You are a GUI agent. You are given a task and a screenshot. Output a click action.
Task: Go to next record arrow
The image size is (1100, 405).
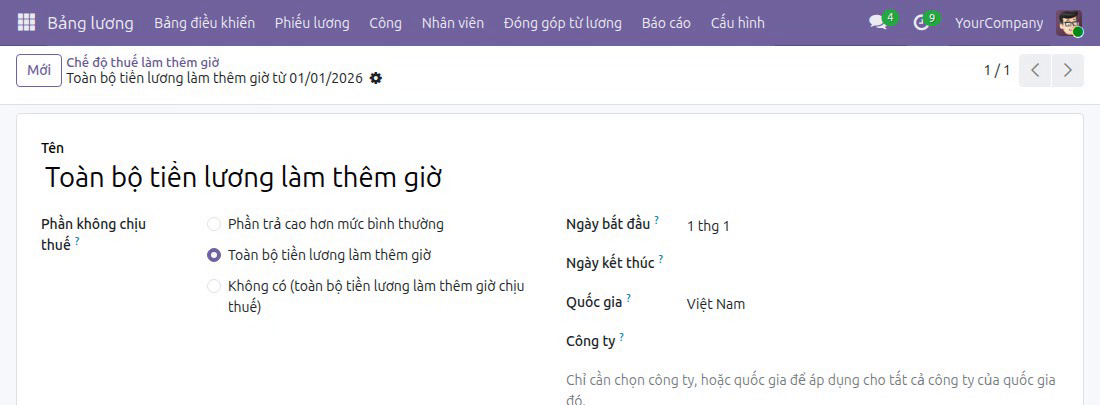pos(1068,70)
